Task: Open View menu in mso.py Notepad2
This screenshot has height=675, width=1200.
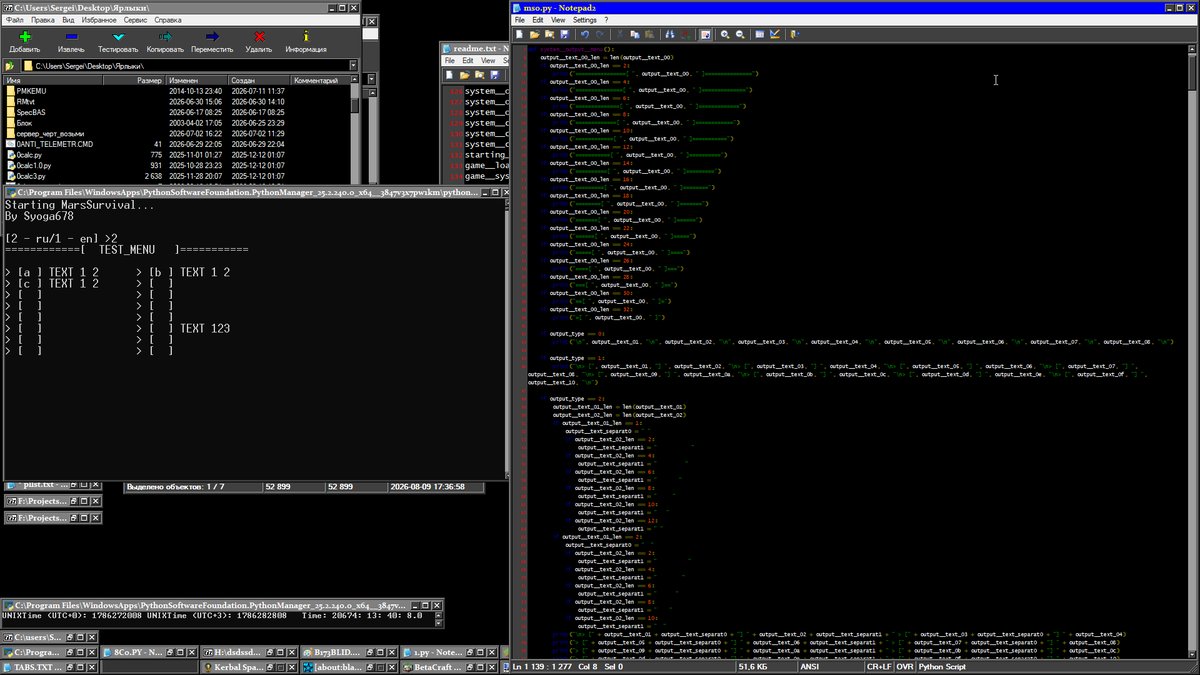Action: tap(557, 19)
